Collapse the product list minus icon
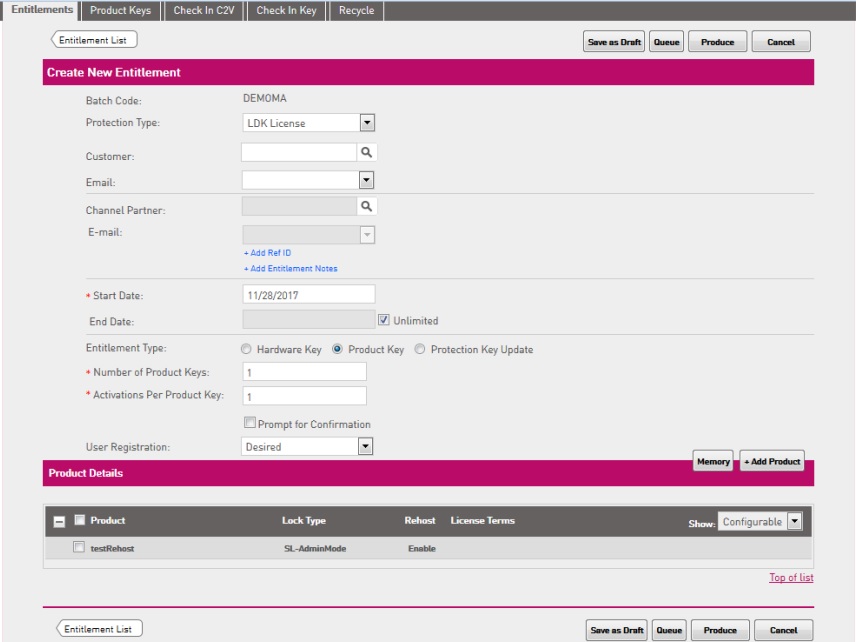Image resolution: width=856 pixels, height=642 pixels. [x=59, y=521]
